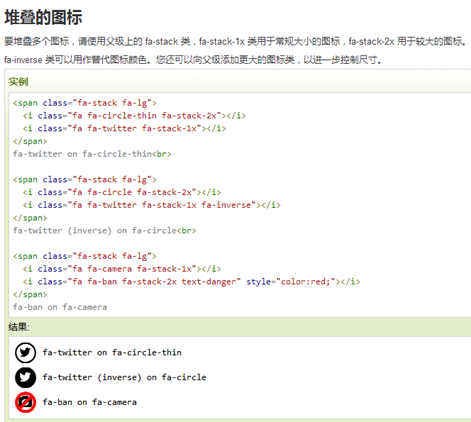
Task: Click code line with fa-circle-thin fa-stack-2x
Action: coord(134,116)
